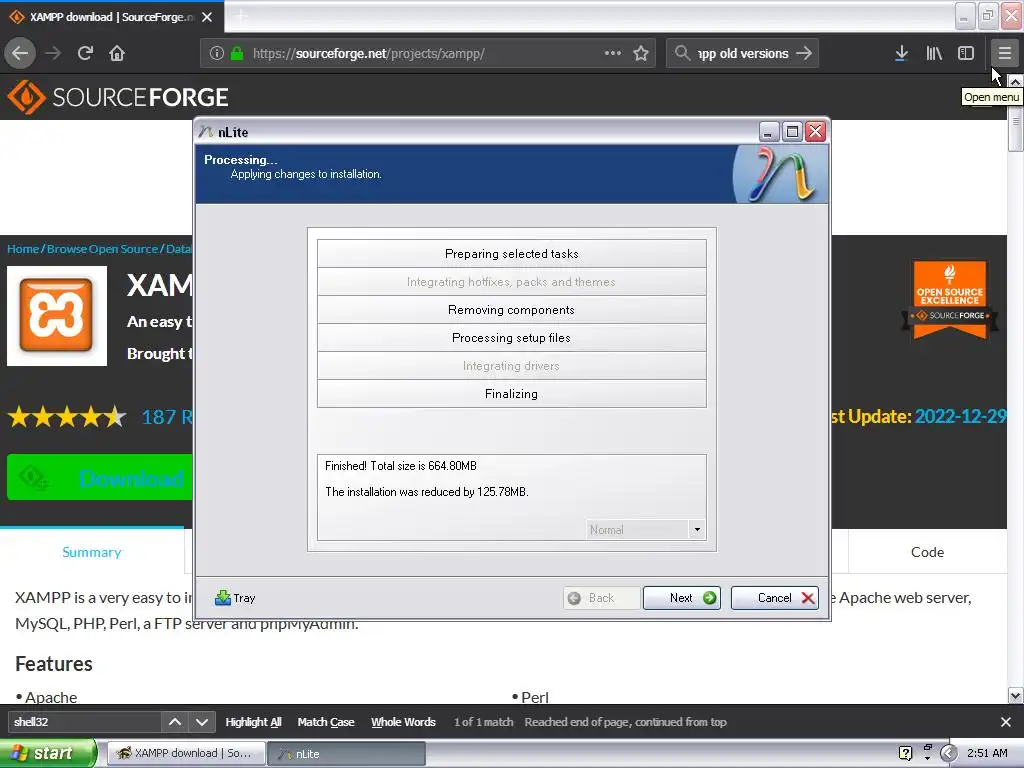This screenshot has height=768, width=1024.
Task: Open the Firefox downloads panel
Action: (x=901, y=54)
